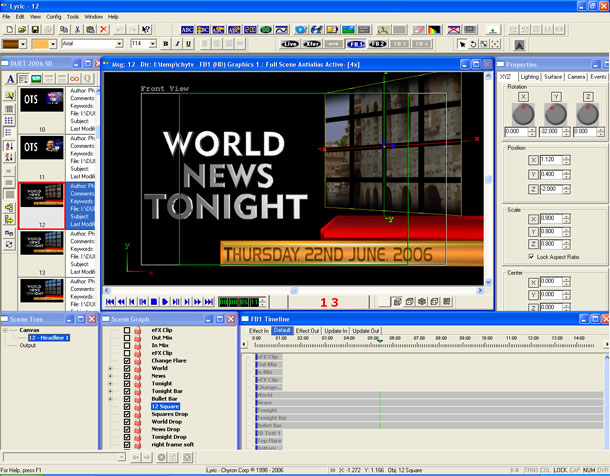Click the context help arrow icon
The image size is (610, 476).
pyautogui.click(x=145, y=30)
